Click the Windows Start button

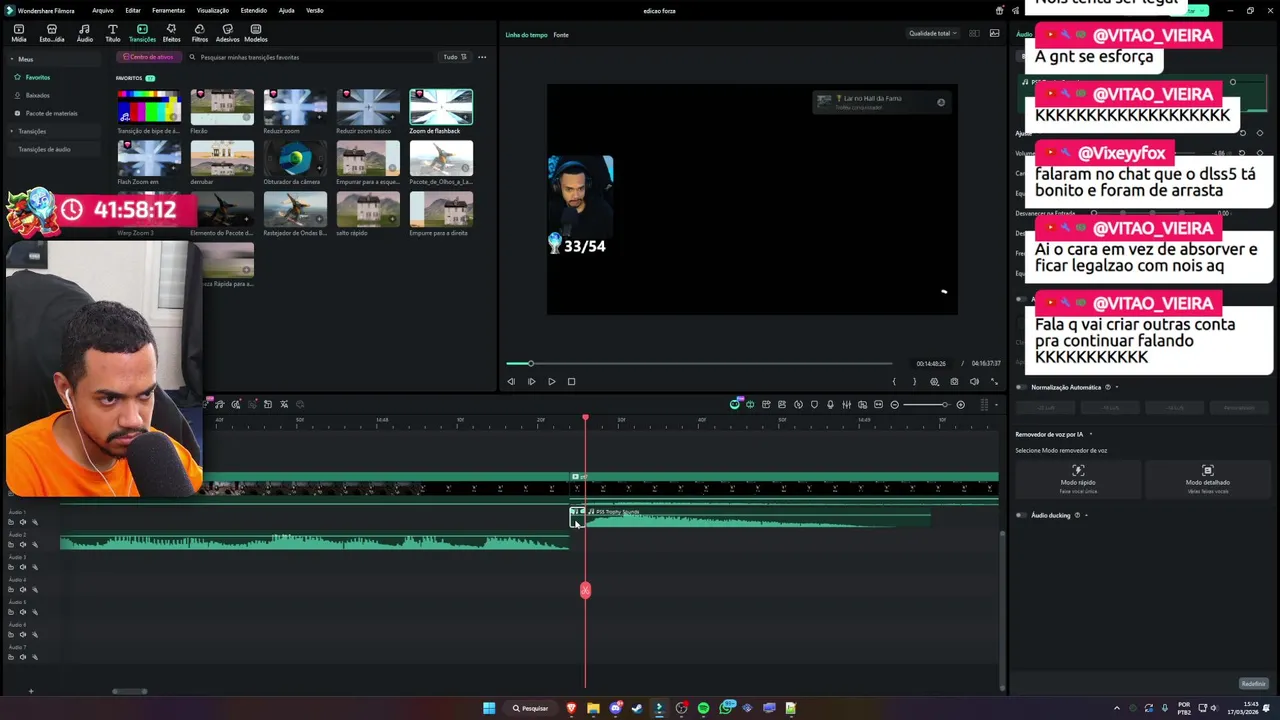tap(489, 708)
